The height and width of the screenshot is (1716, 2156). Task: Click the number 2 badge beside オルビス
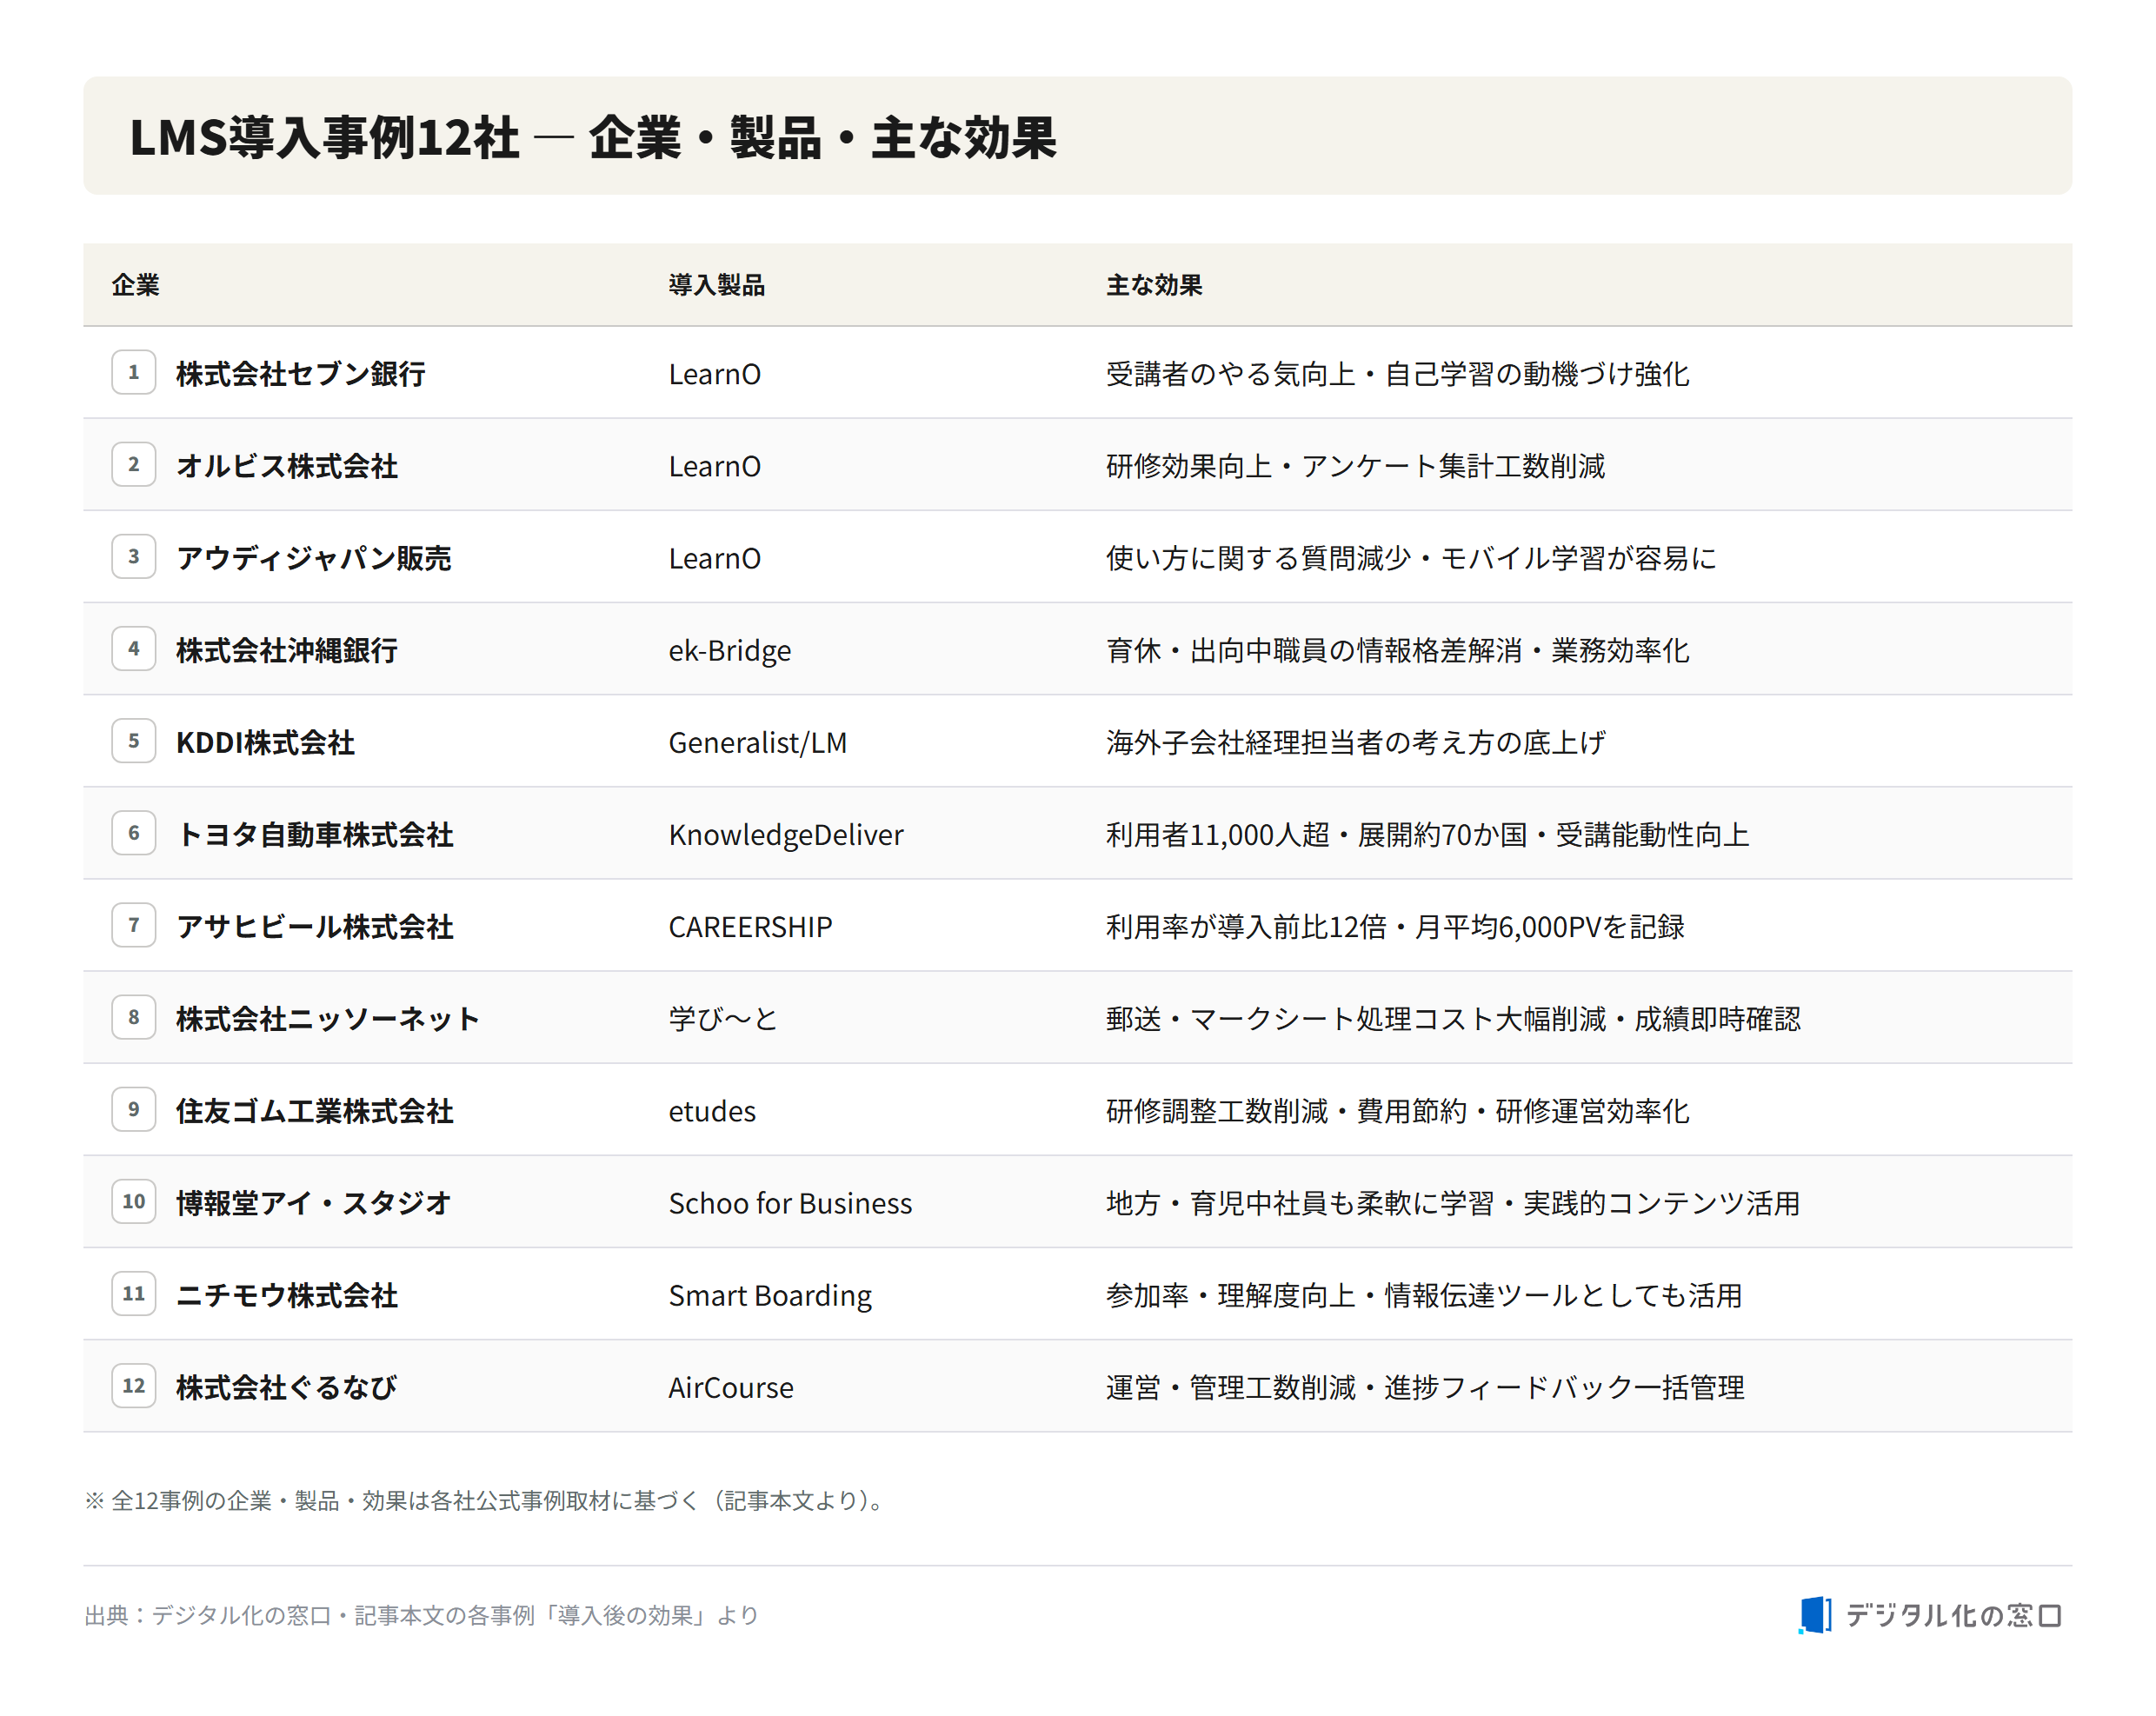(134, 464)
